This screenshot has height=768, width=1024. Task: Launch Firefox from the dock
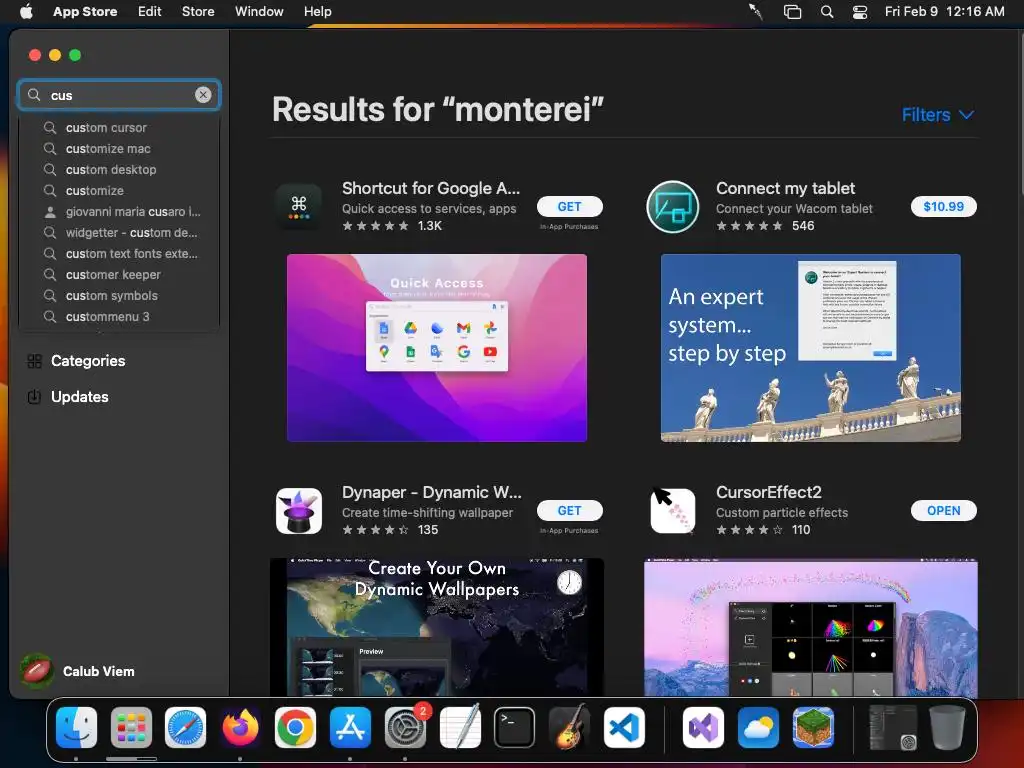[x=240, y=727]
